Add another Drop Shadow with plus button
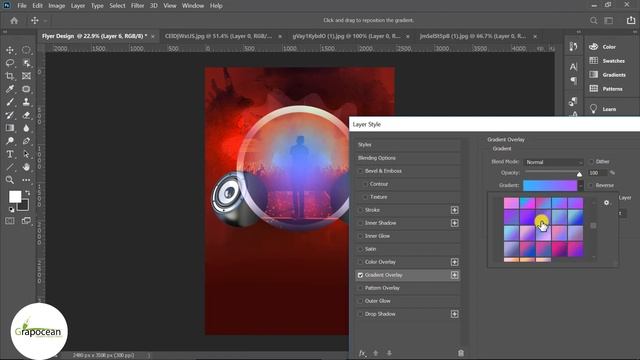Viewport: 640px width, 360px height. 454,314
